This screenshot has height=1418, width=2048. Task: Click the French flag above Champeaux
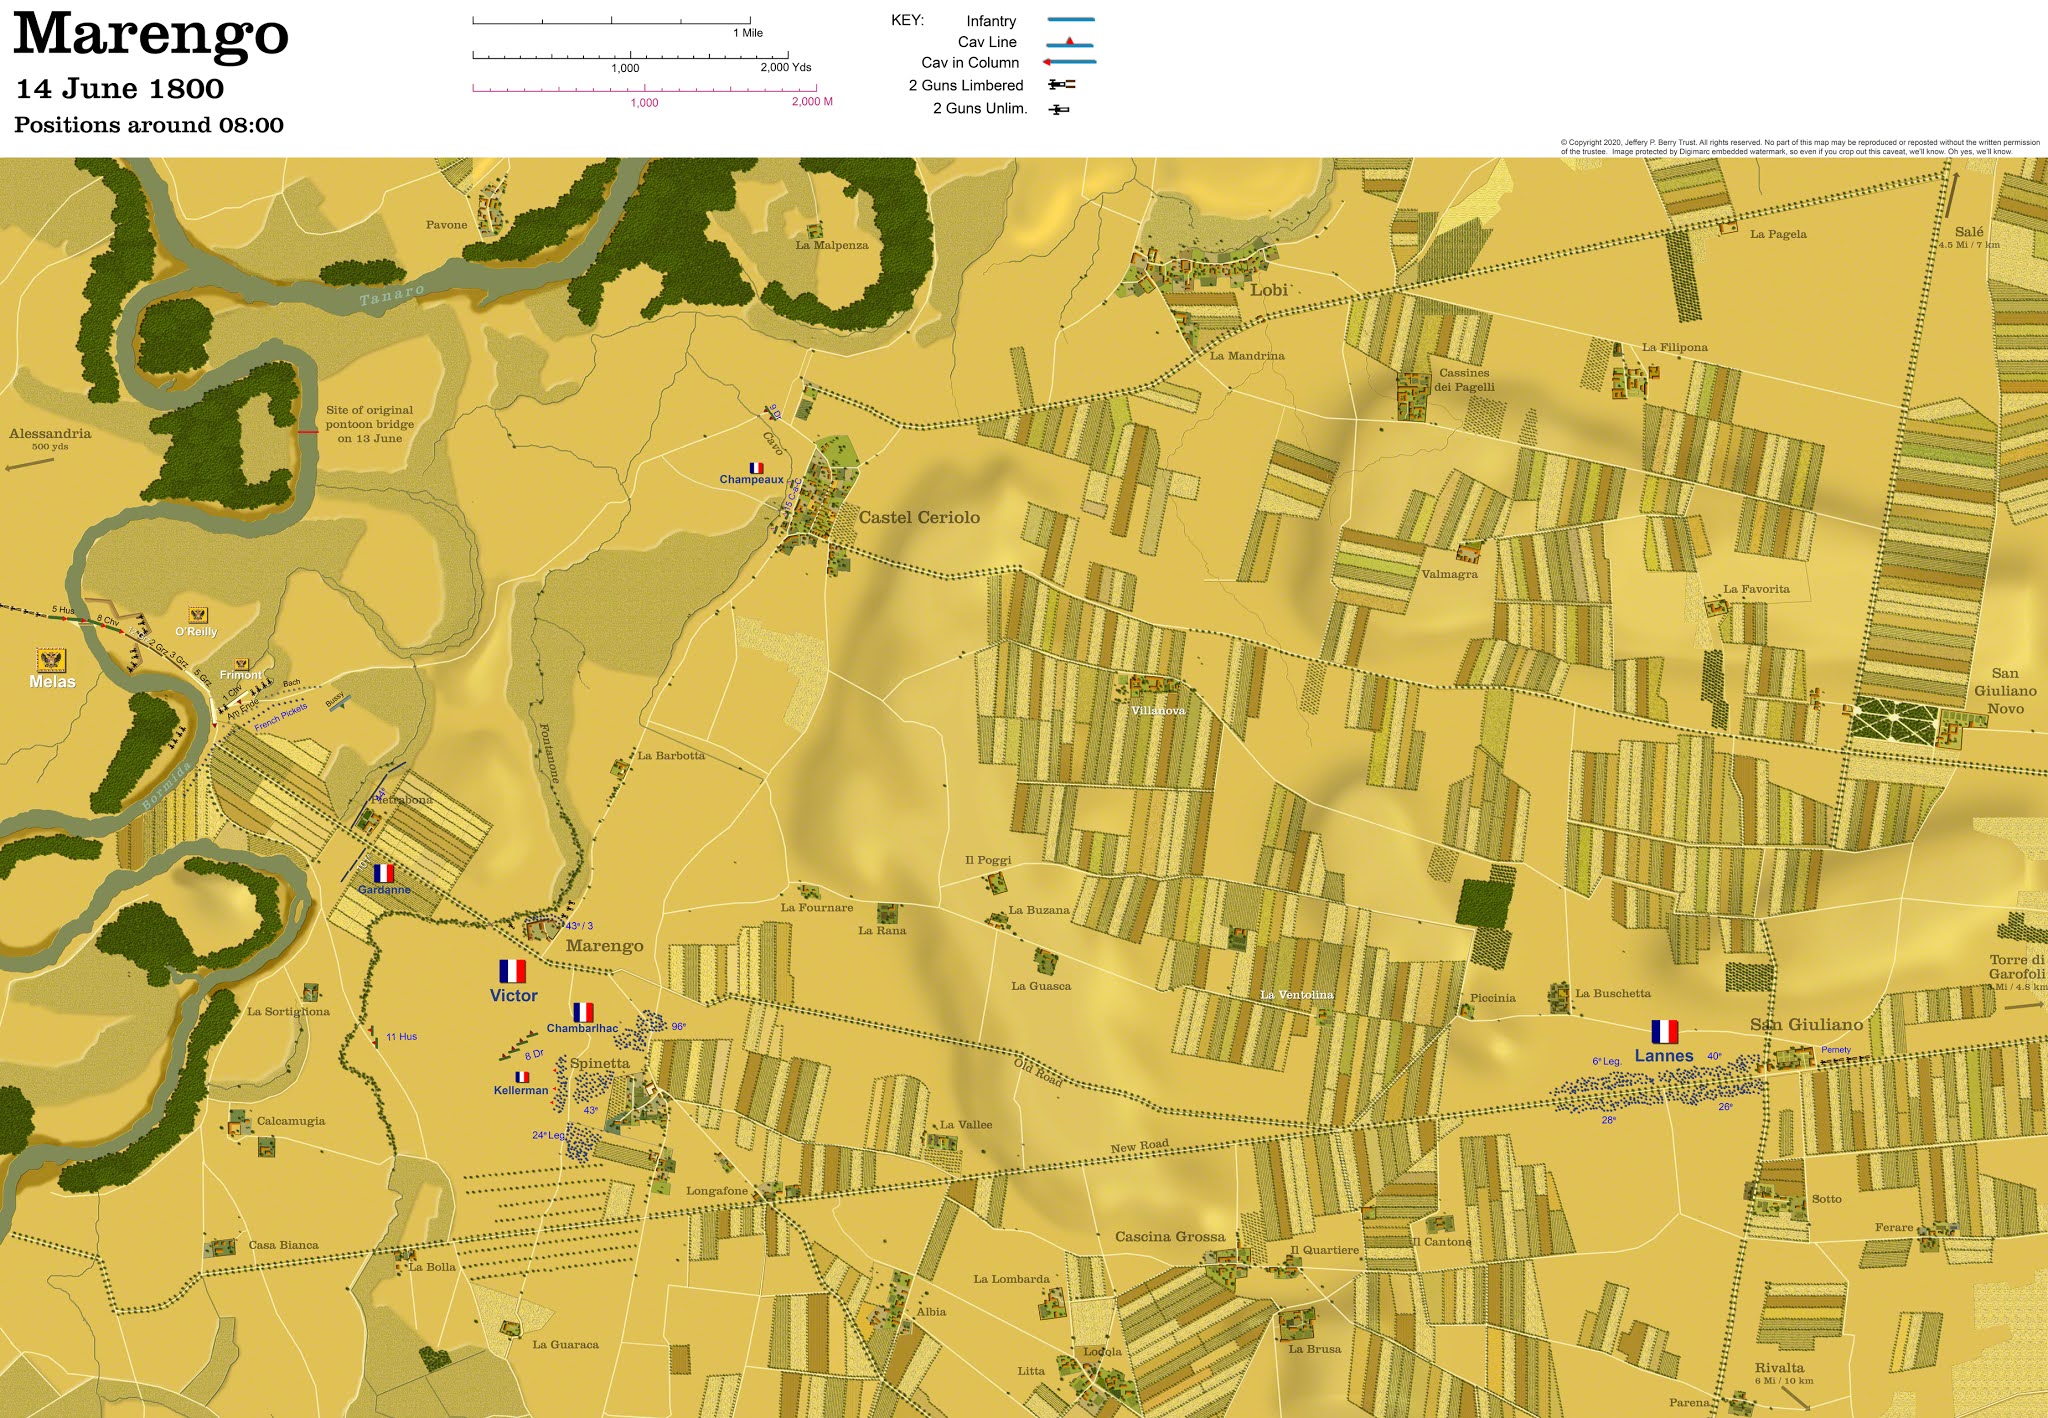coord(756,467)
